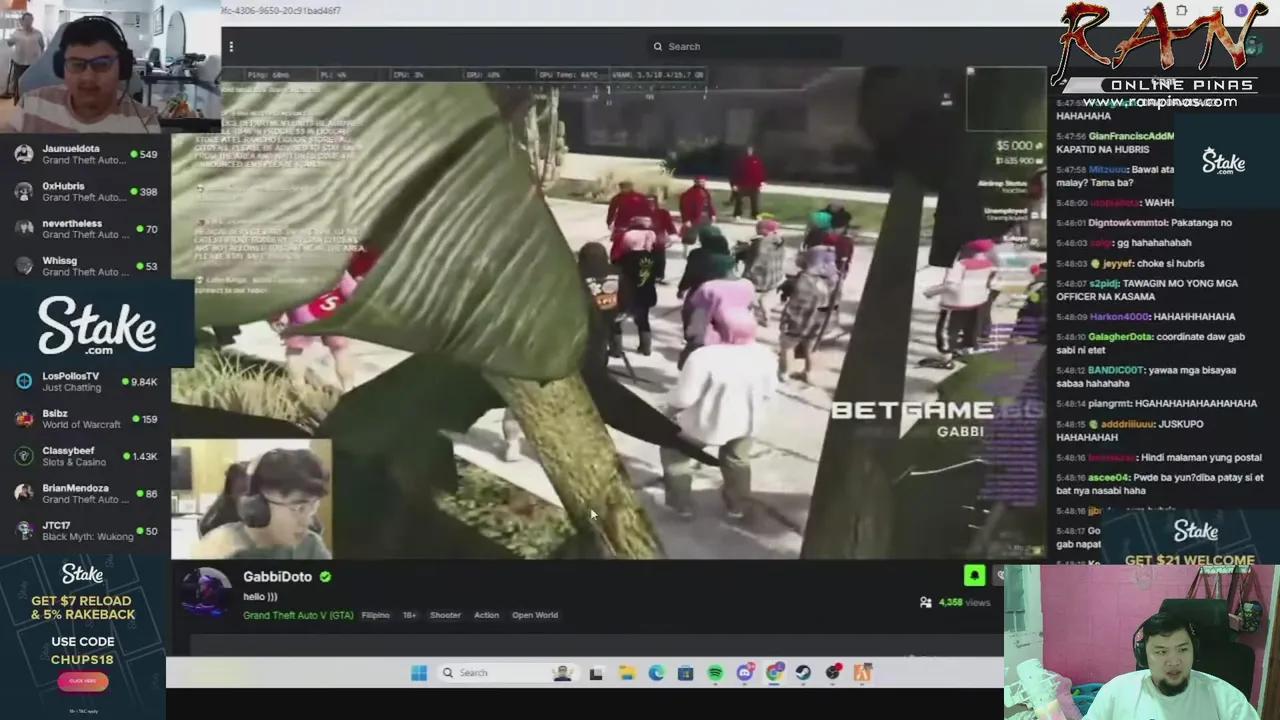Select the 18+ tag
Screen dimensions: 1280x720
coord(409,615)
